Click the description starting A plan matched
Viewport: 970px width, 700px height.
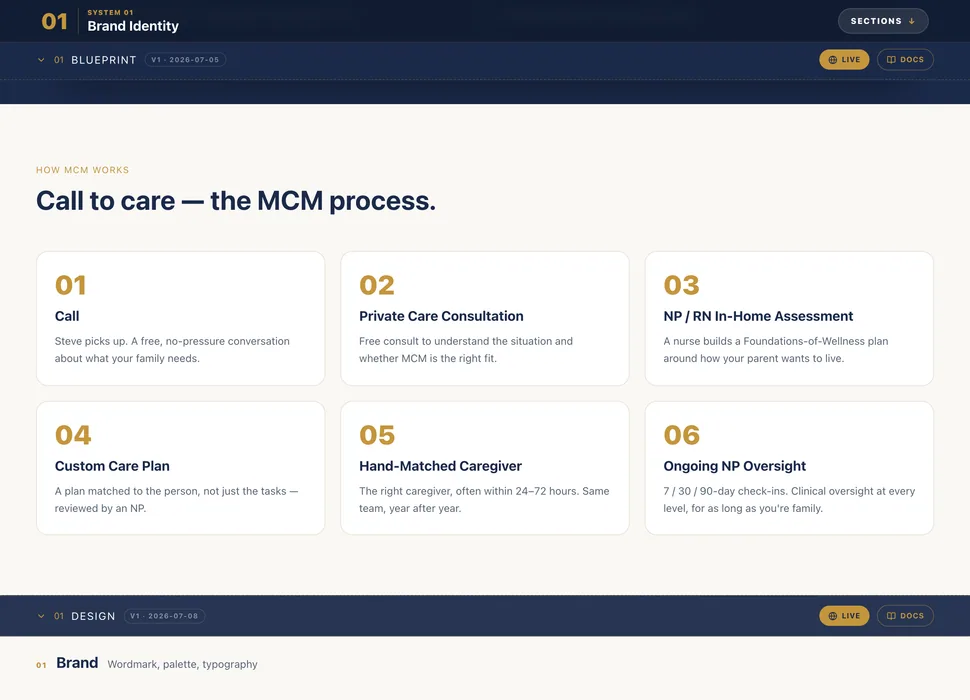coord(176,500)
